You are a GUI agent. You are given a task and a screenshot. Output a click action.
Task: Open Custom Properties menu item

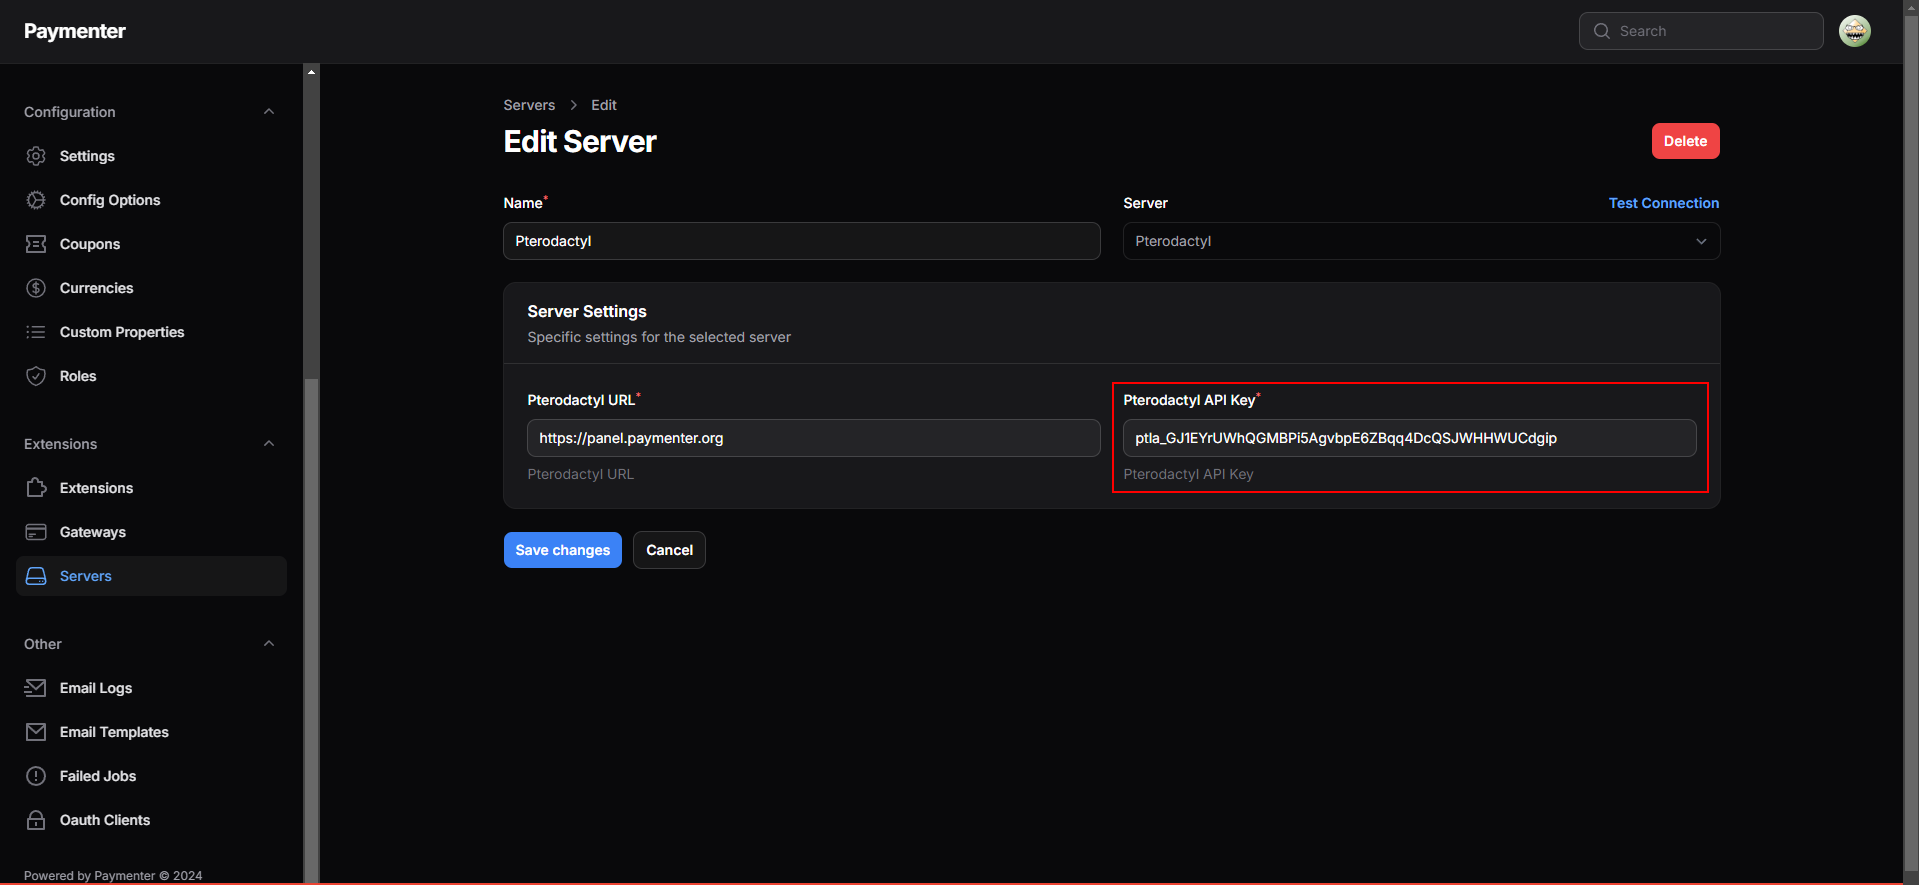pyautogui.click(x=122, y=332)
